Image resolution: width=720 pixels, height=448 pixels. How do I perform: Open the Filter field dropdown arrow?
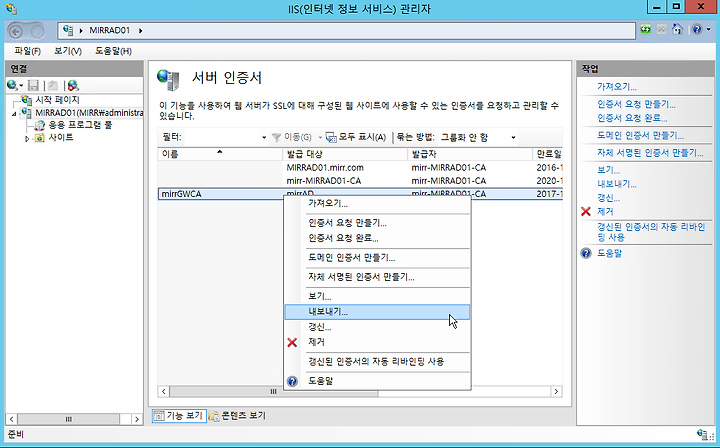click(264, 137)
